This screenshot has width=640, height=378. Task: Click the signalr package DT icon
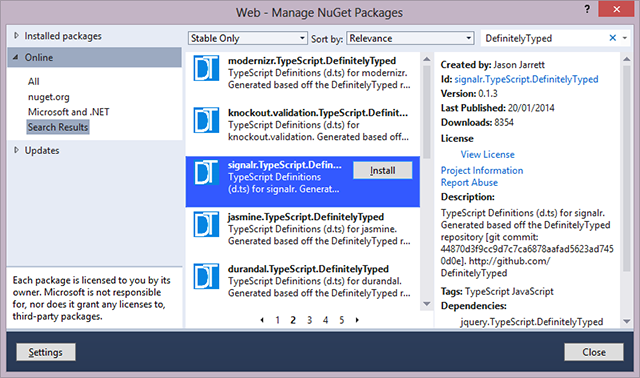[206, 172]
